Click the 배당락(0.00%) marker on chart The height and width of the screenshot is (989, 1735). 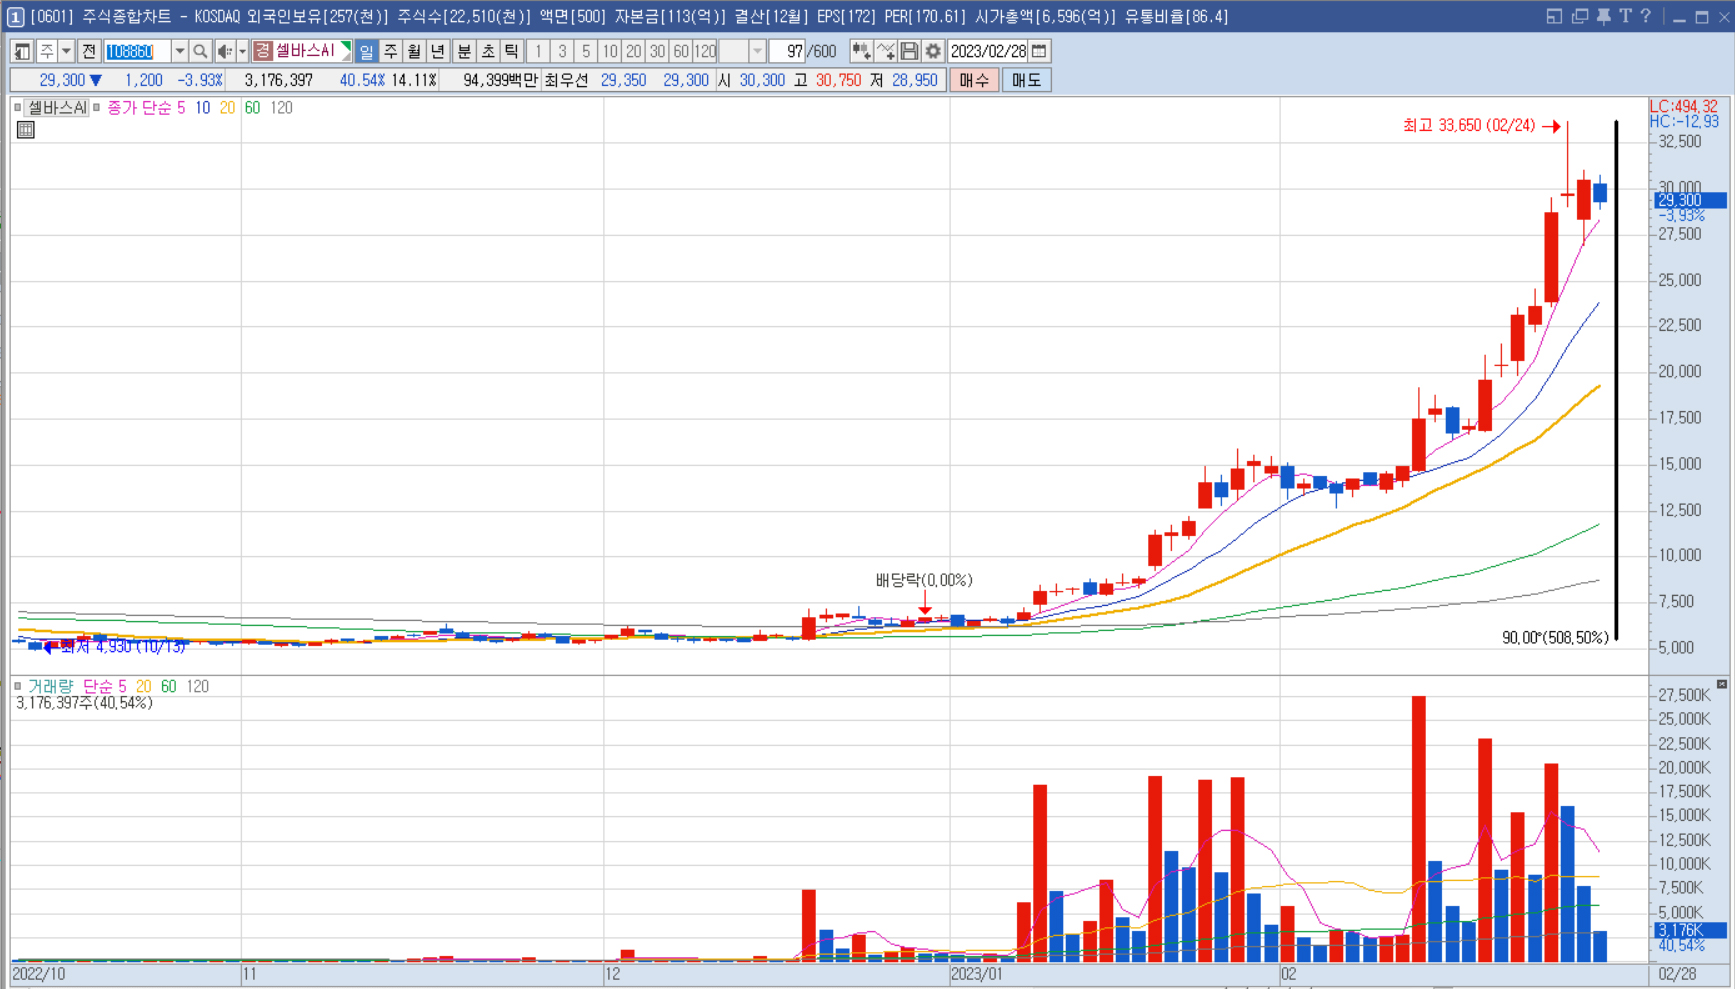[x=924, y=580]
